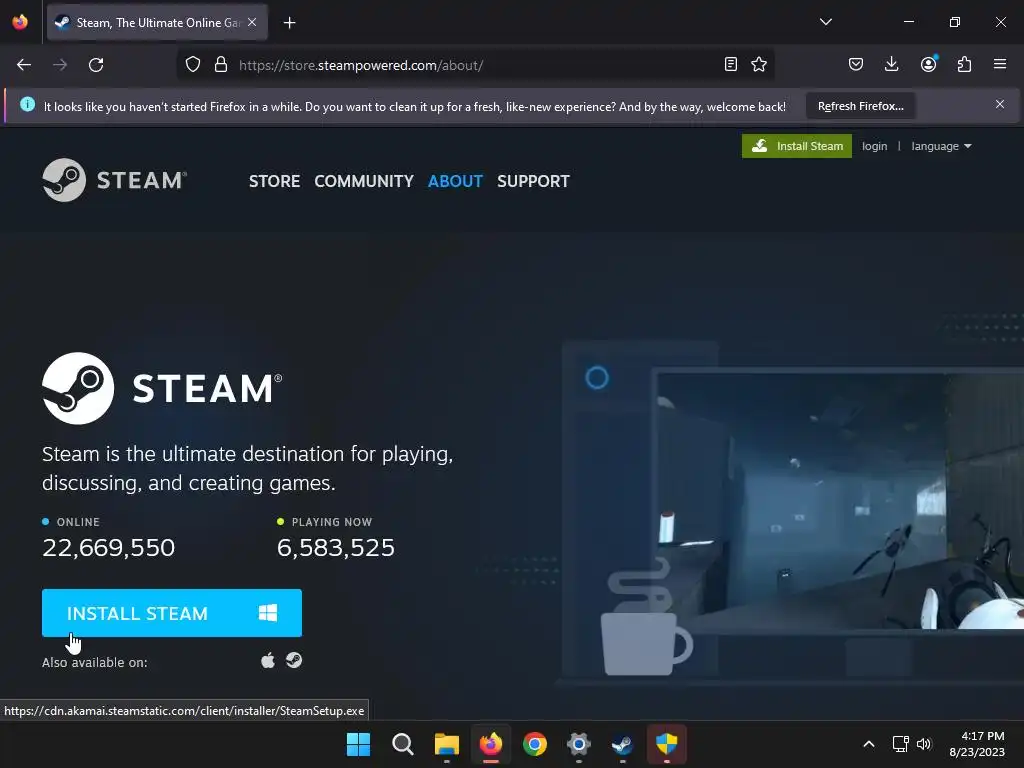This screenshot has height=768, width=1024.
Task: Open a new tab with the plus button
Action: point(289,23)
